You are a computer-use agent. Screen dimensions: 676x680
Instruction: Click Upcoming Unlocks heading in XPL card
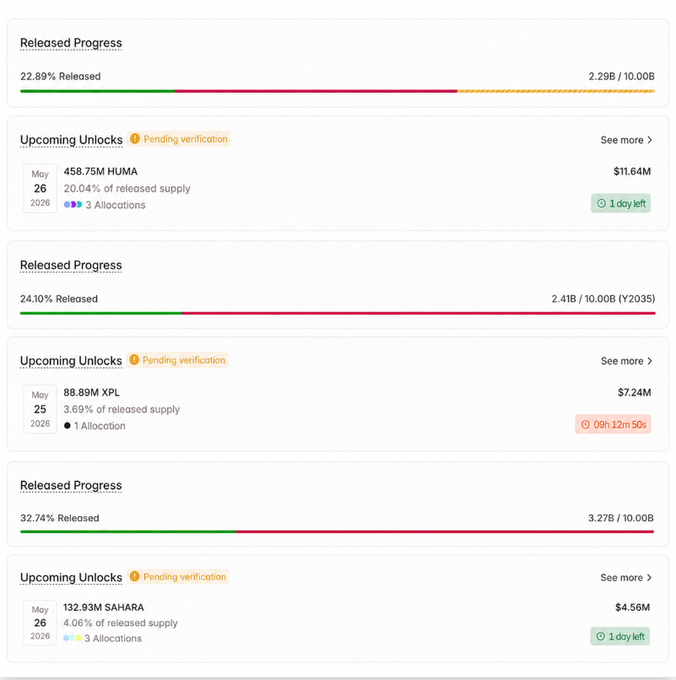[x=71, y=361]
